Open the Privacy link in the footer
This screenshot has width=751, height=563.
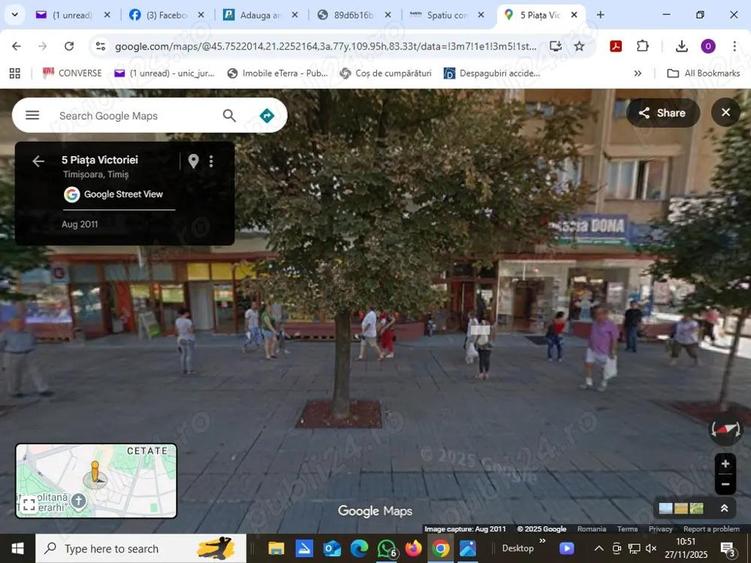pos(660,529)
